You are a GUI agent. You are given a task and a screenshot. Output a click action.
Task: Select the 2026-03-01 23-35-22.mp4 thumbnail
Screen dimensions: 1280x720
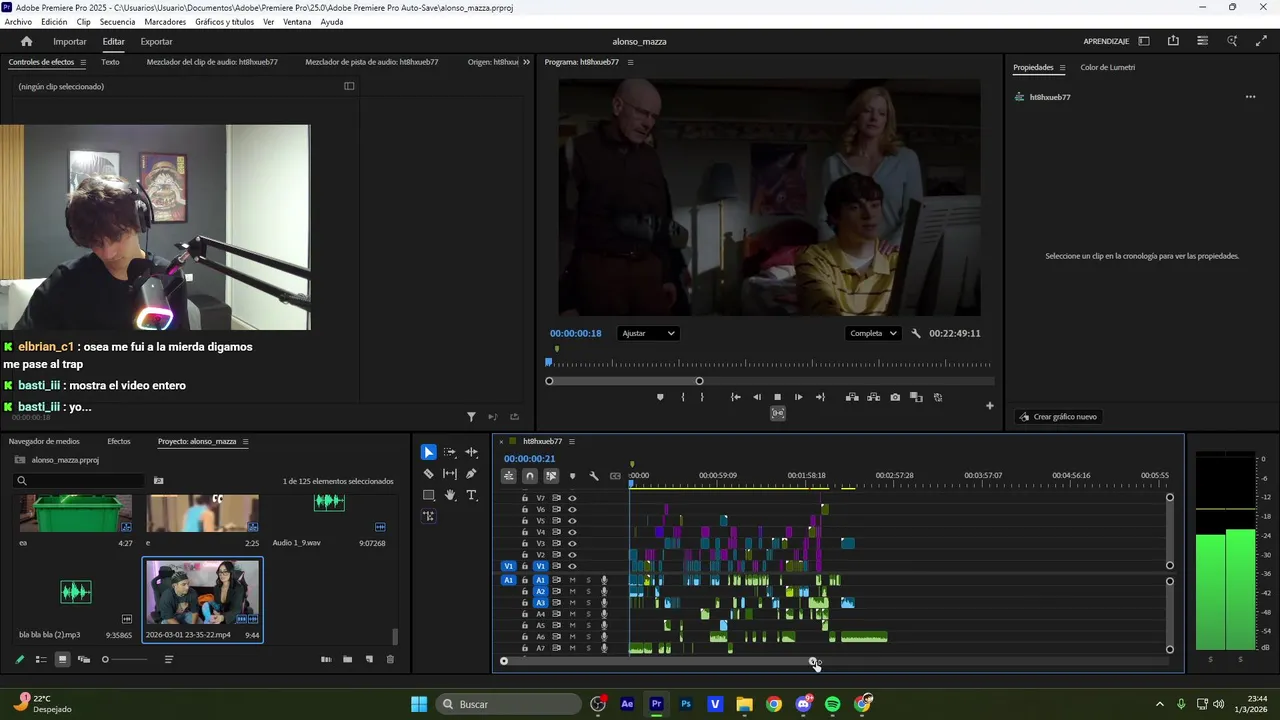(x=202, y=593)
